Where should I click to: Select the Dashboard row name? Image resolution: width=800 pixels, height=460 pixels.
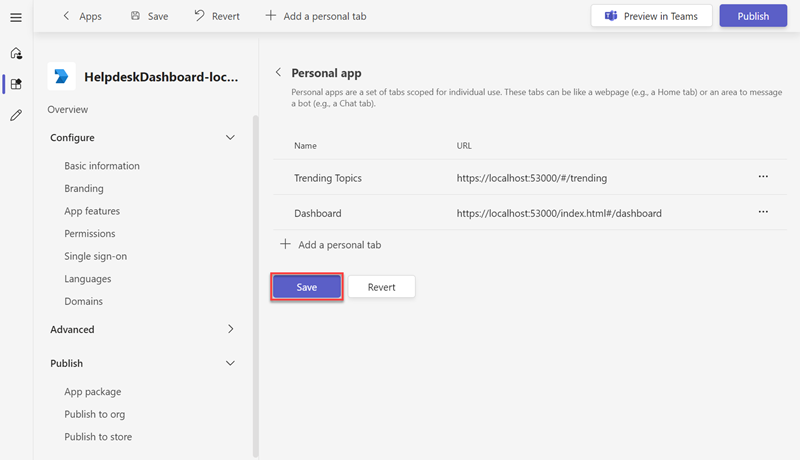click(x=317, y=213)
